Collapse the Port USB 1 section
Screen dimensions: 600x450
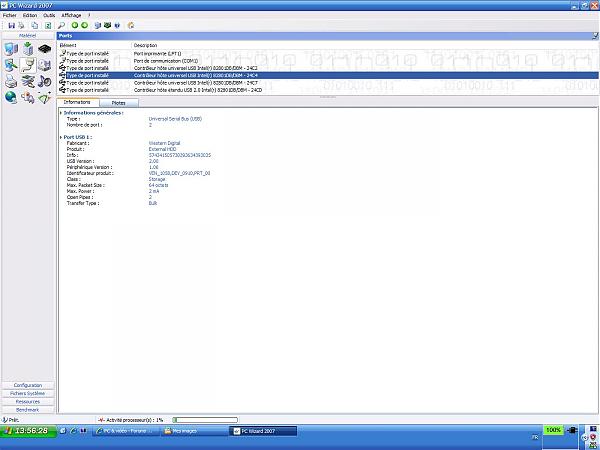point(61,137)
